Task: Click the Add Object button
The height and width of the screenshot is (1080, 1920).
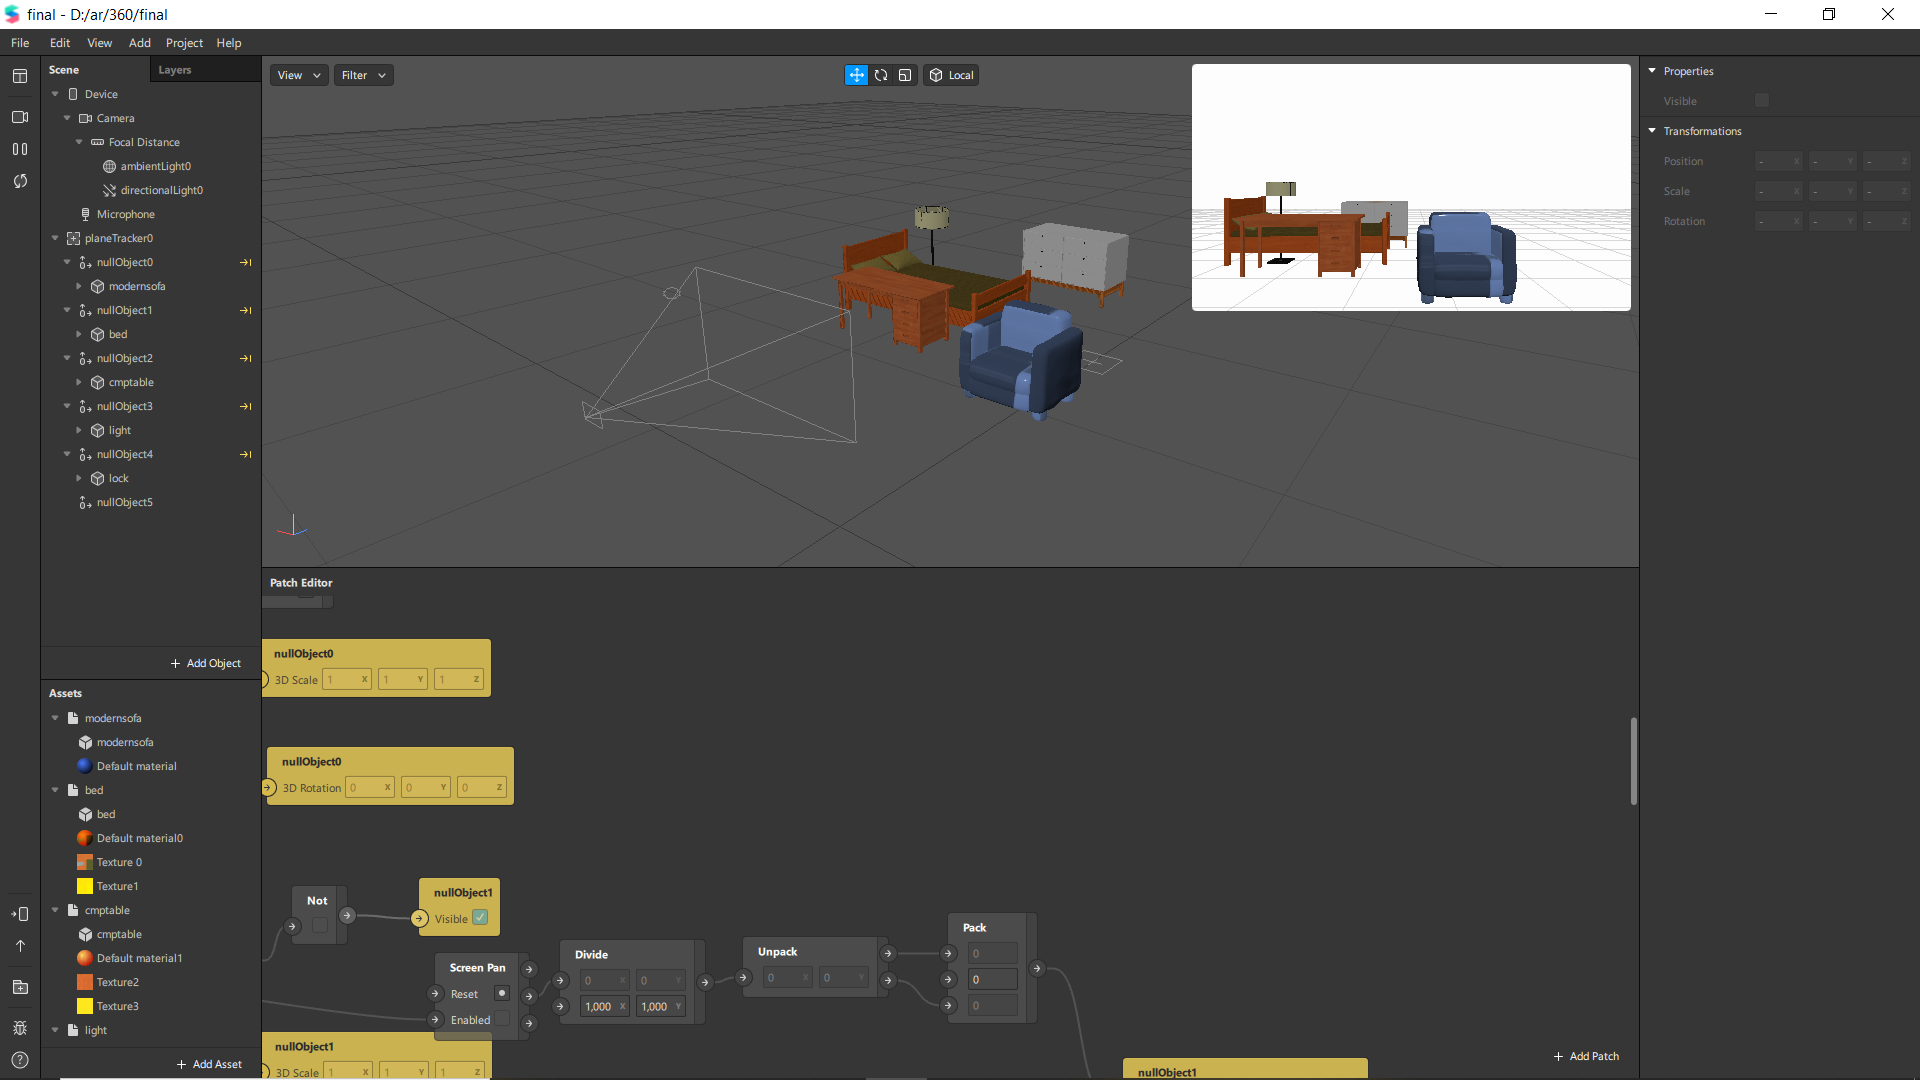Action: coord(206,663)
